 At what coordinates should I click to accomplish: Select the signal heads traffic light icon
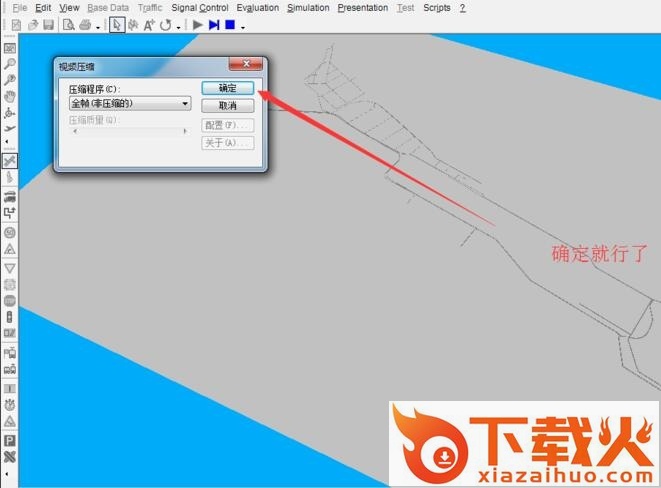[x=10, y=317]
